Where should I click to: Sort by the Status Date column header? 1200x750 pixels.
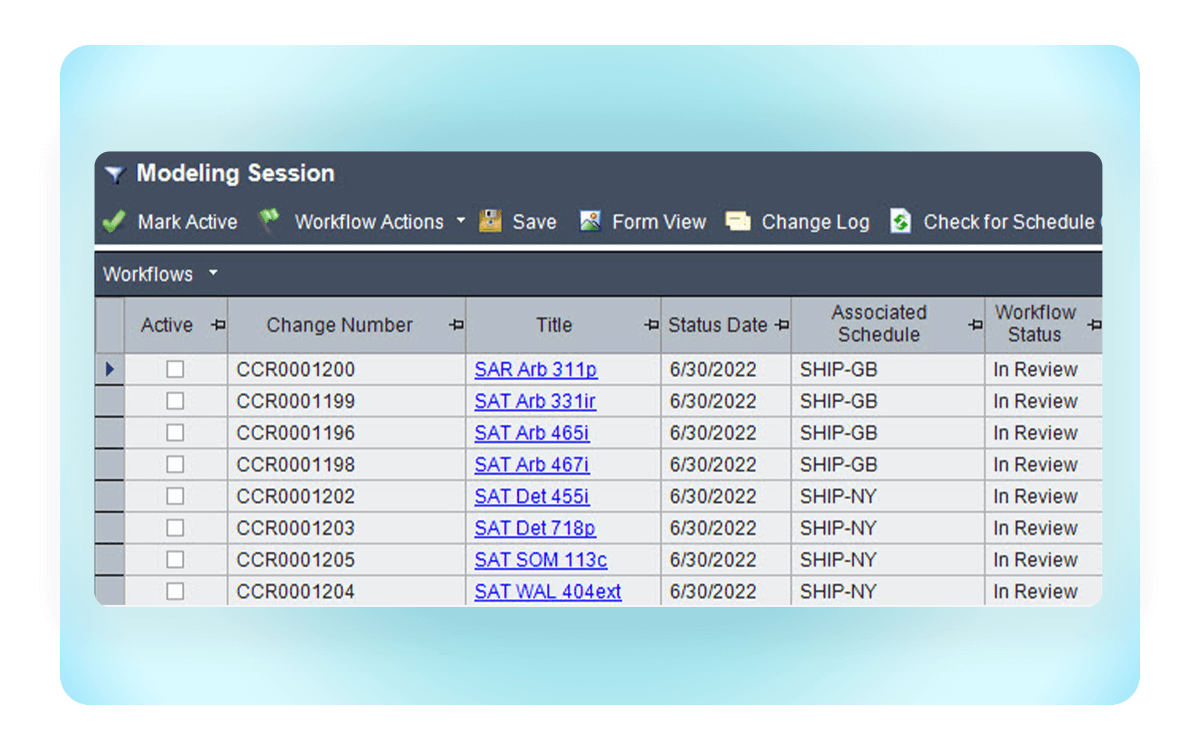pos(717,325)
